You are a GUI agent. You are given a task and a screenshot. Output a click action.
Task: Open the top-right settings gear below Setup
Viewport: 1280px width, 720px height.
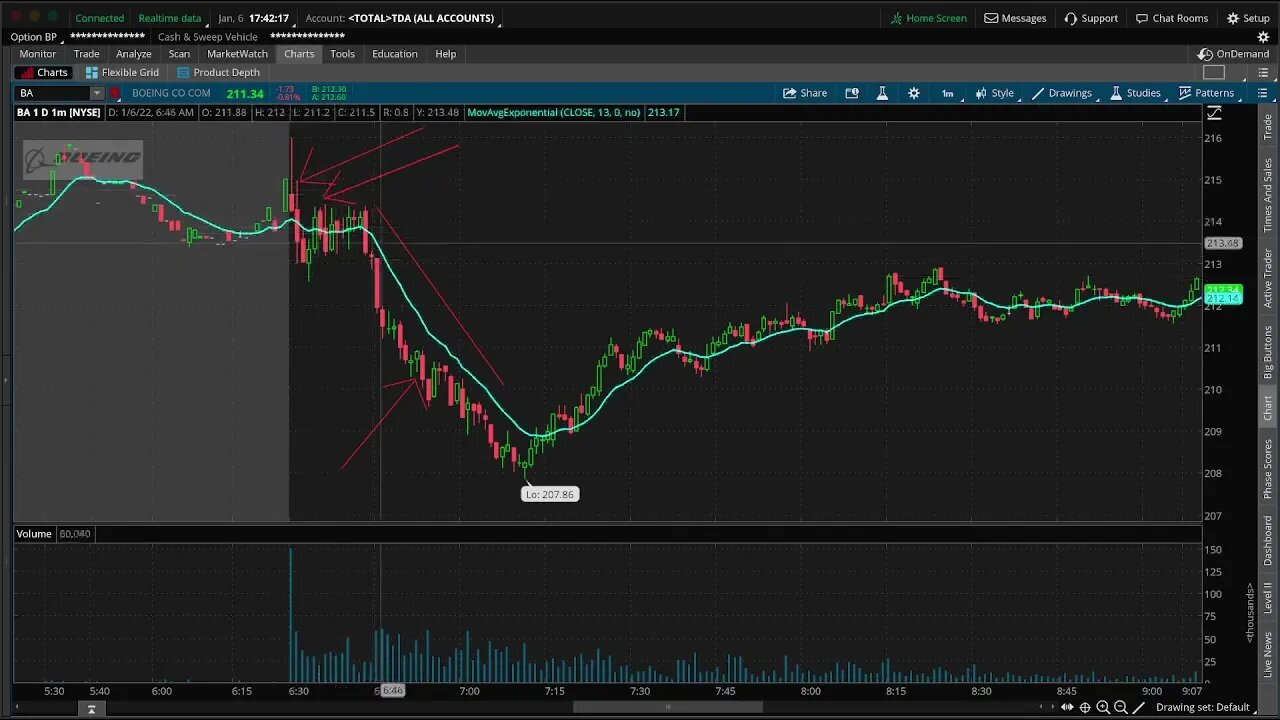click(1263, 37)
